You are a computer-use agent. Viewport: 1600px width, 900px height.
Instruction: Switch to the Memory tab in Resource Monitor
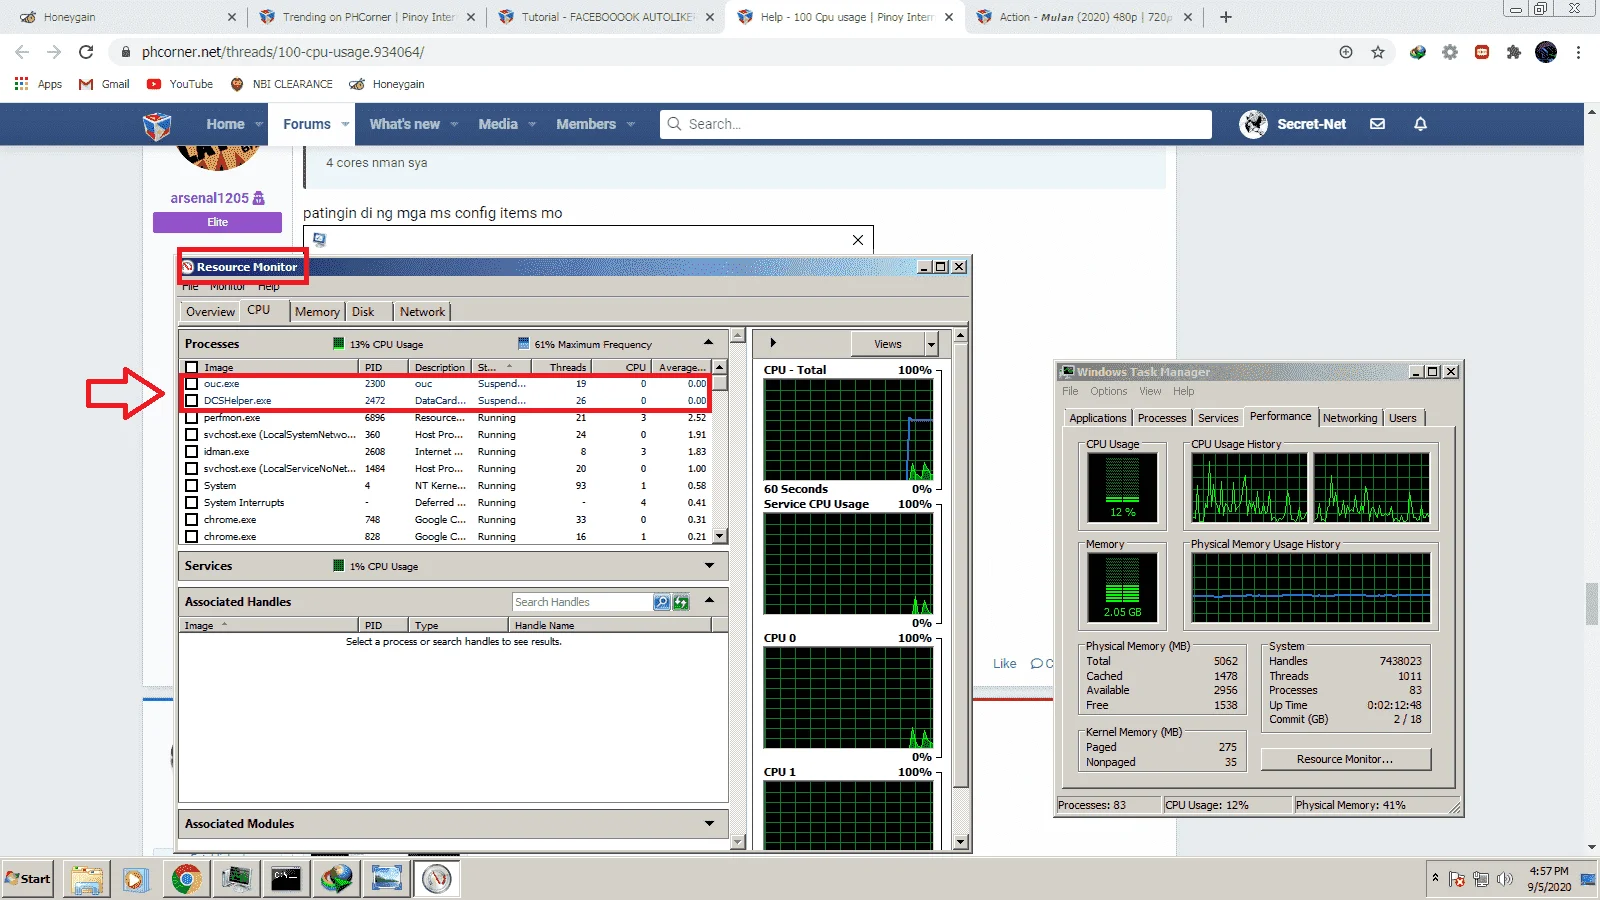(317, 312)
